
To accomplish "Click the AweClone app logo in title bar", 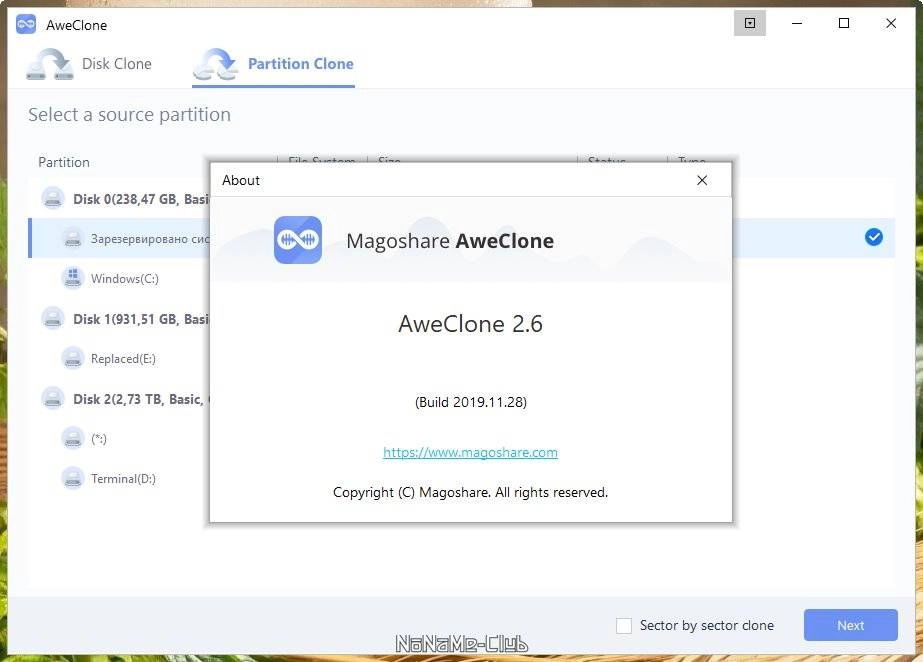I will coord(26,24).
